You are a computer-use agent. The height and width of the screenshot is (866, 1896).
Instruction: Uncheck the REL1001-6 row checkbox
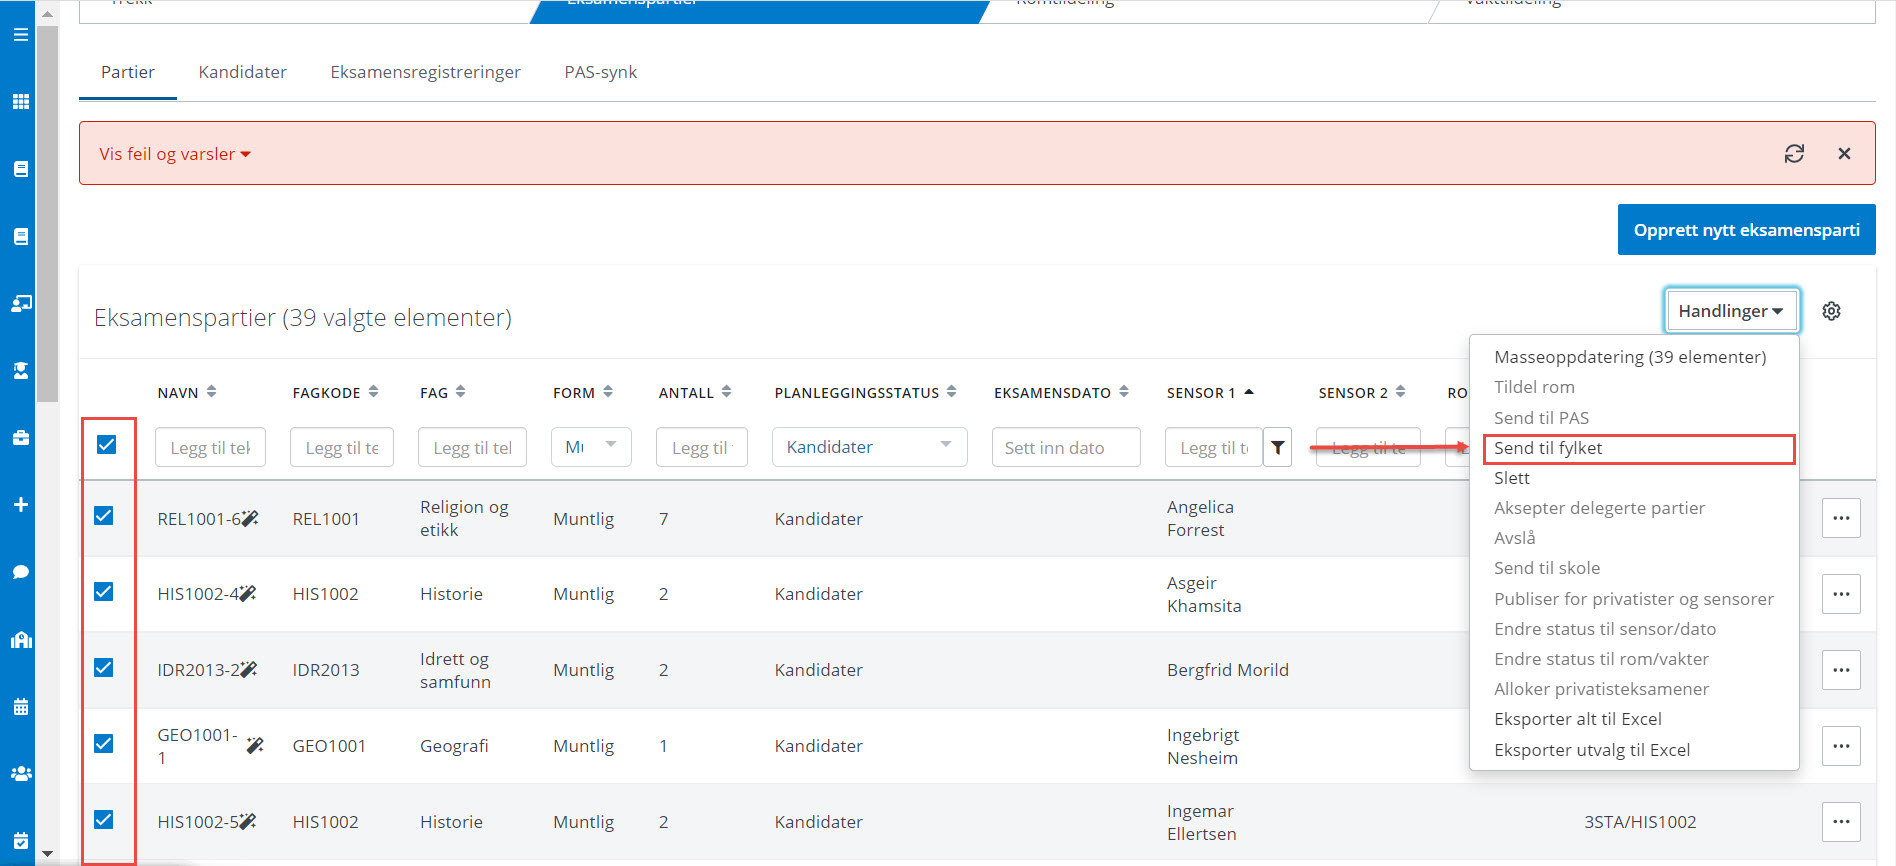(x=103, y=516)
